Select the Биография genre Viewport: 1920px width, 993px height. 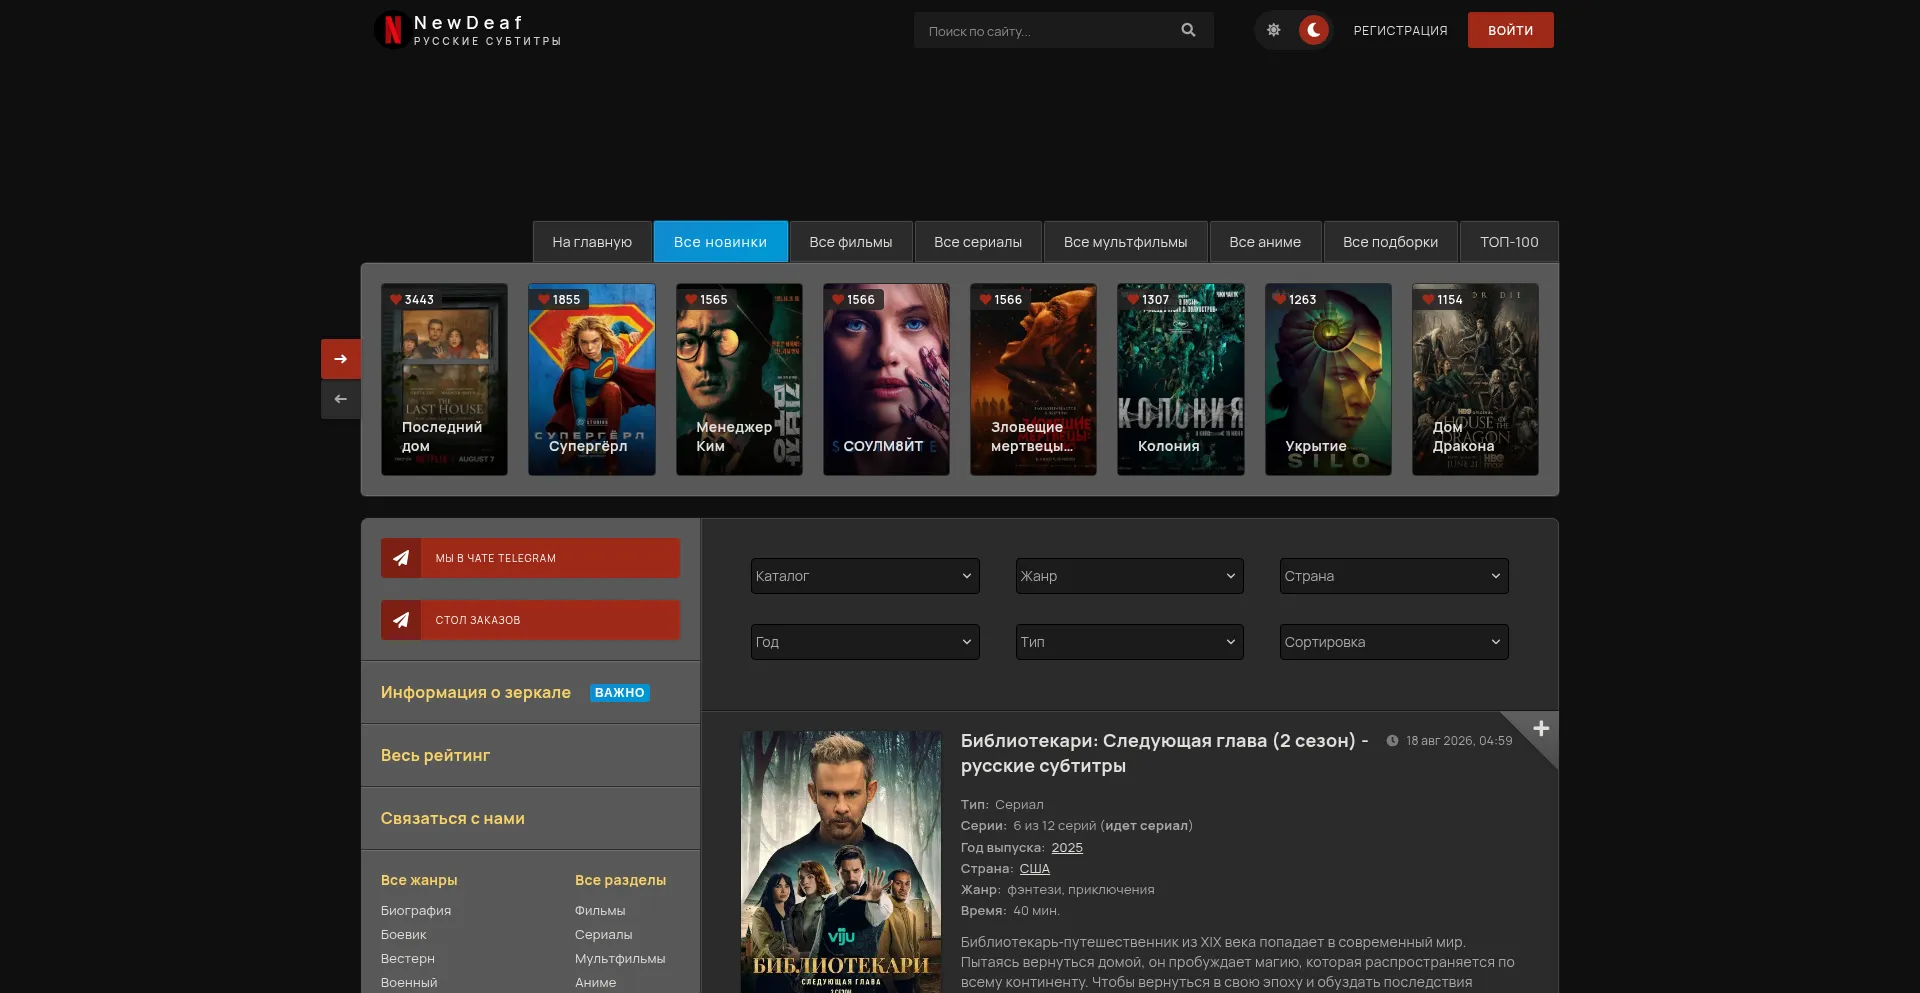coord(416,910)
